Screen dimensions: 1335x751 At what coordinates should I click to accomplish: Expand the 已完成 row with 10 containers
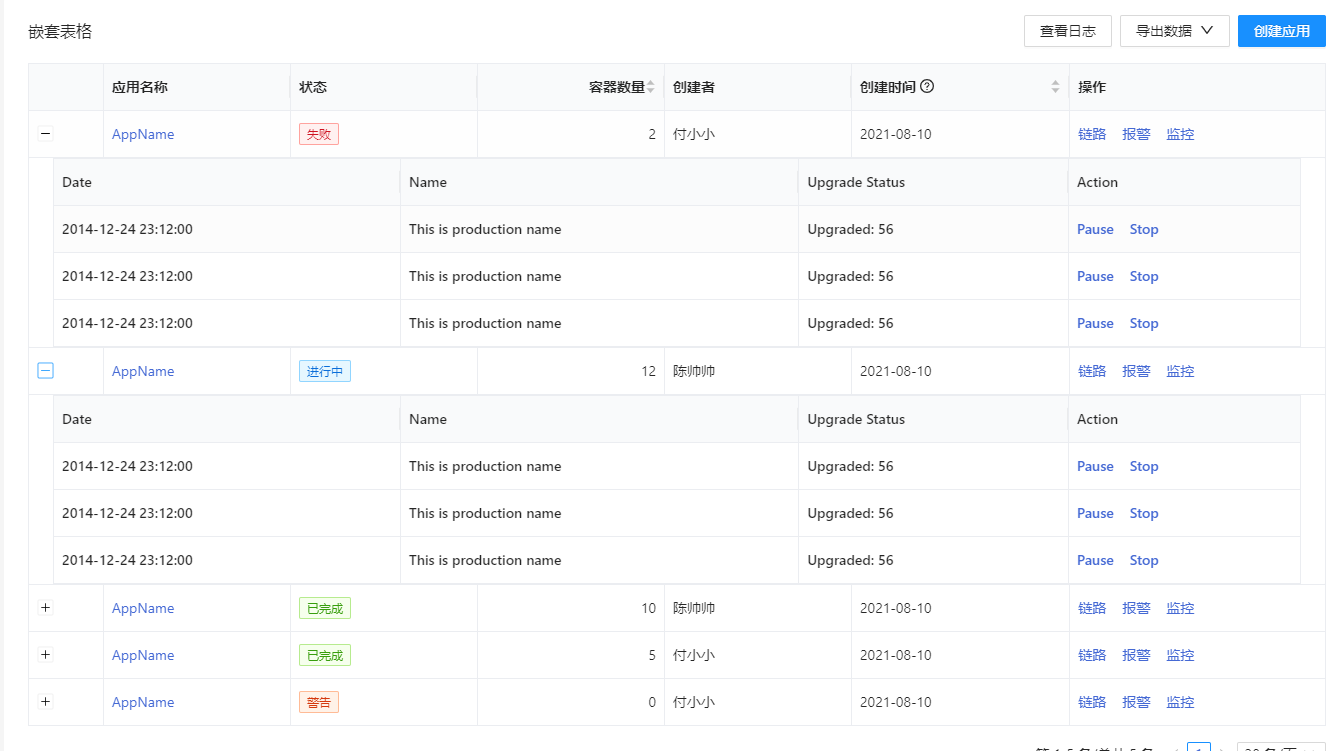[x=44, y=607]
